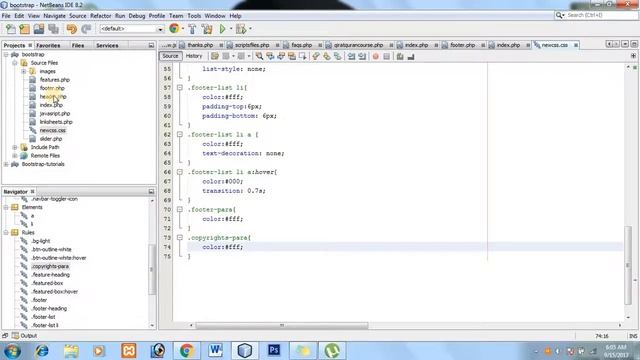Switch to the footer.php editor tab

462,45
